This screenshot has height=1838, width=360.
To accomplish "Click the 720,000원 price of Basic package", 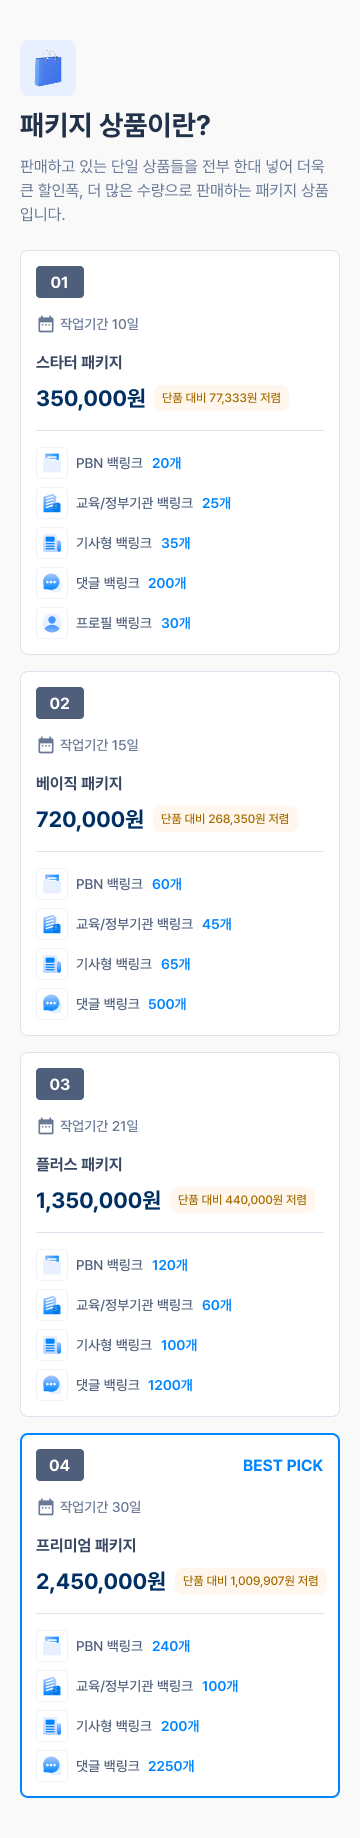I will click(x=90, y=819).
